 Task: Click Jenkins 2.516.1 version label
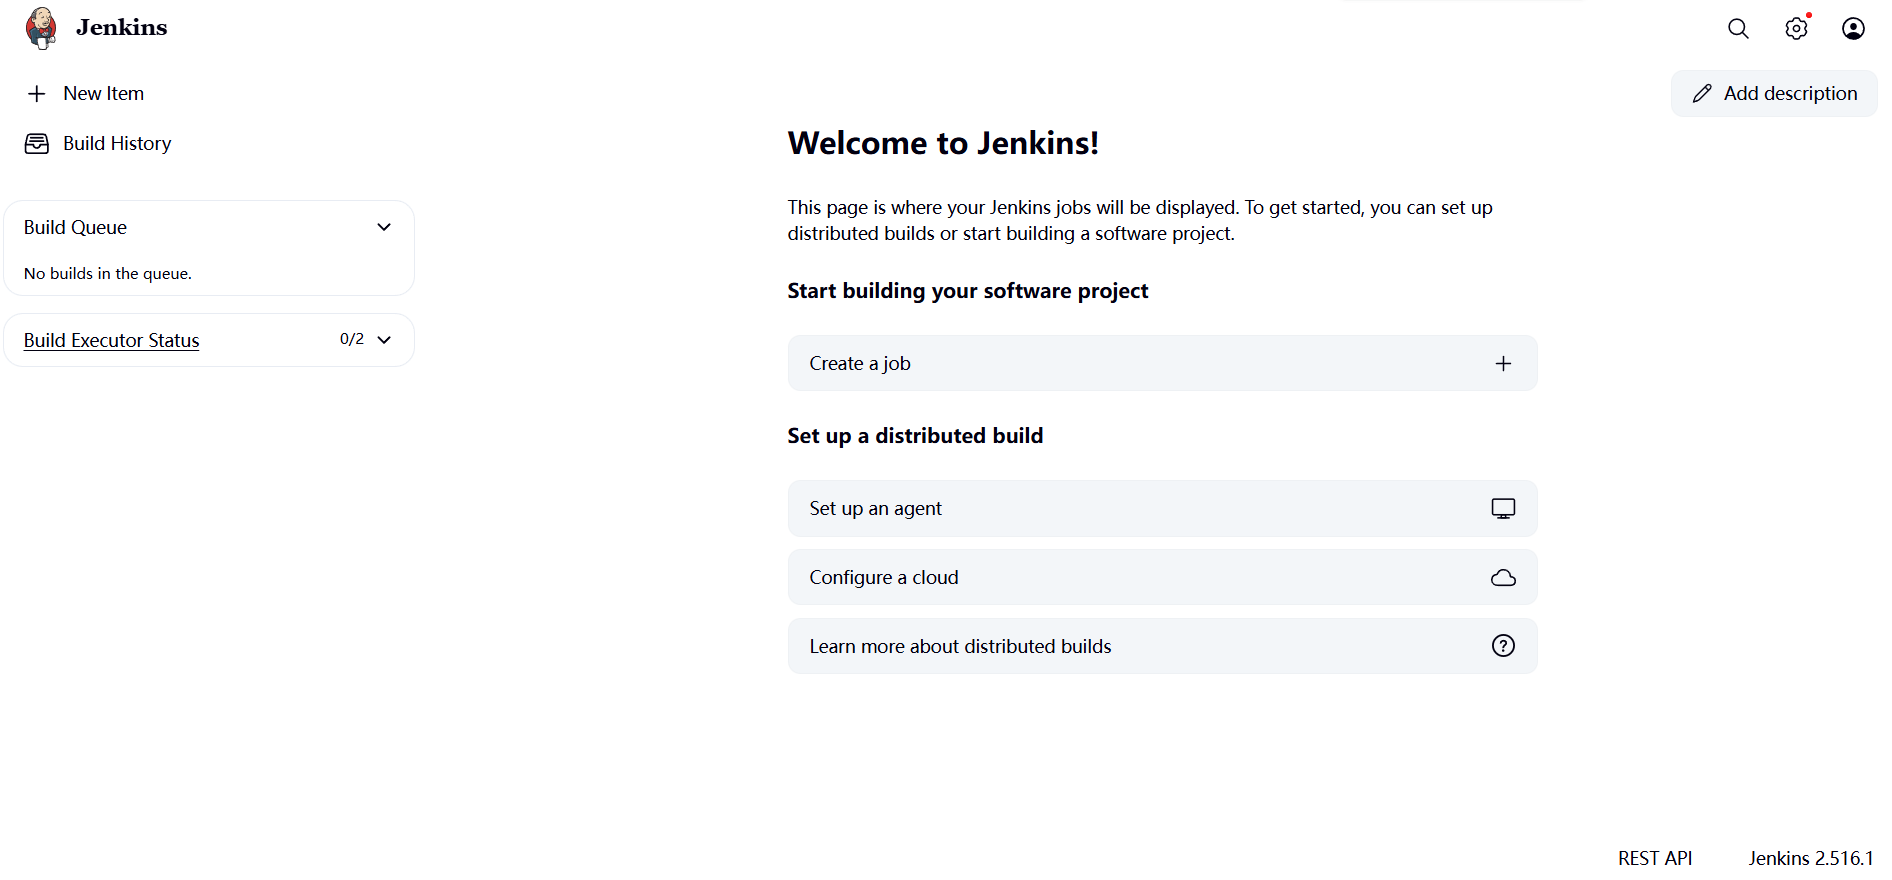(1811, 859)
